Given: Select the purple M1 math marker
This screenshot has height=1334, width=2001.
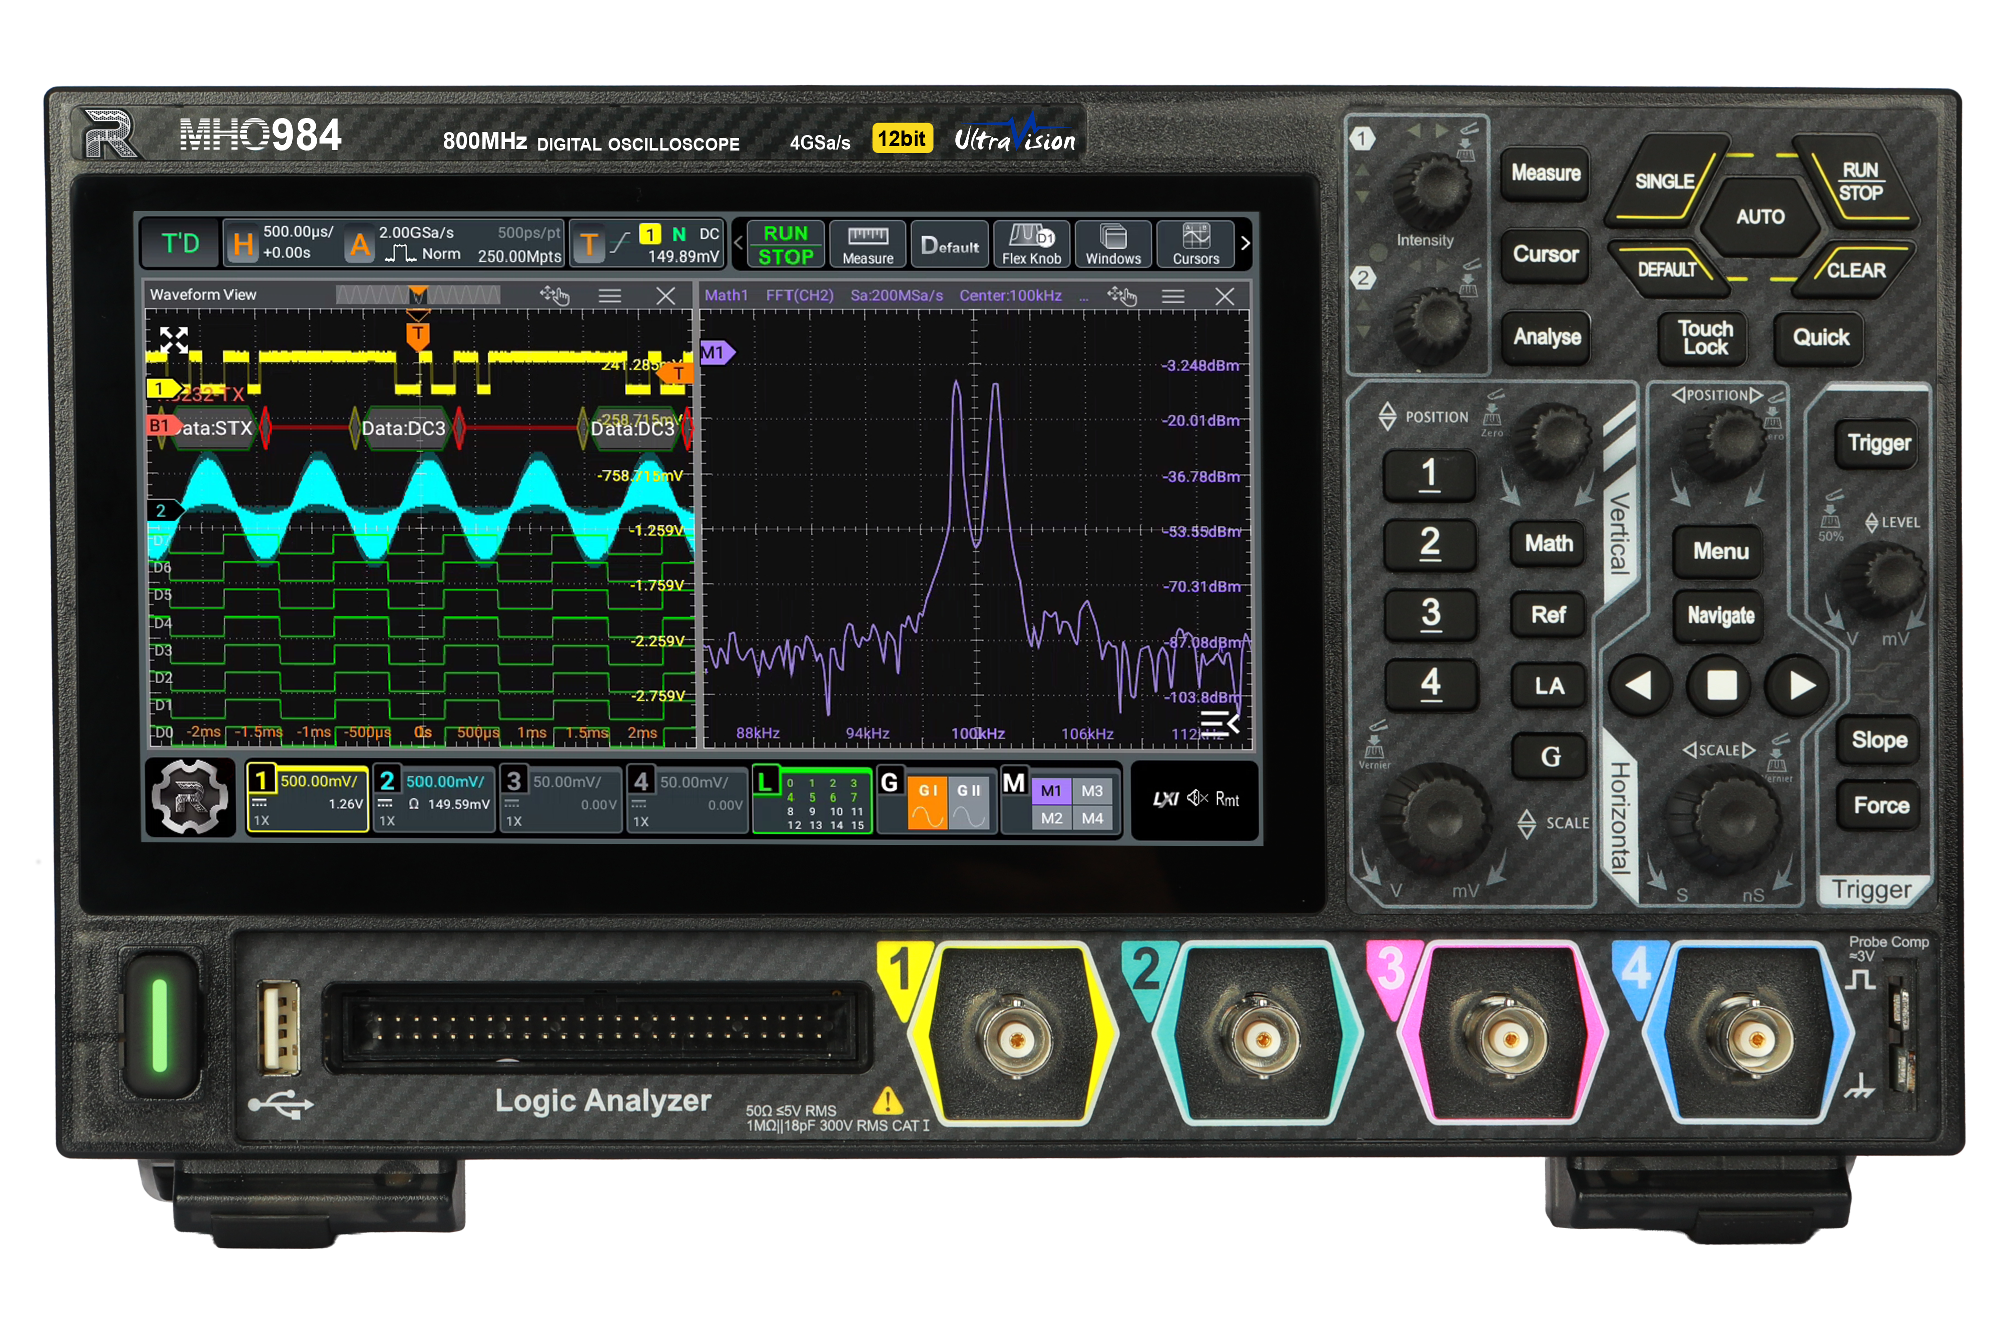Looking at the screenshot, I should pos(716,352).
